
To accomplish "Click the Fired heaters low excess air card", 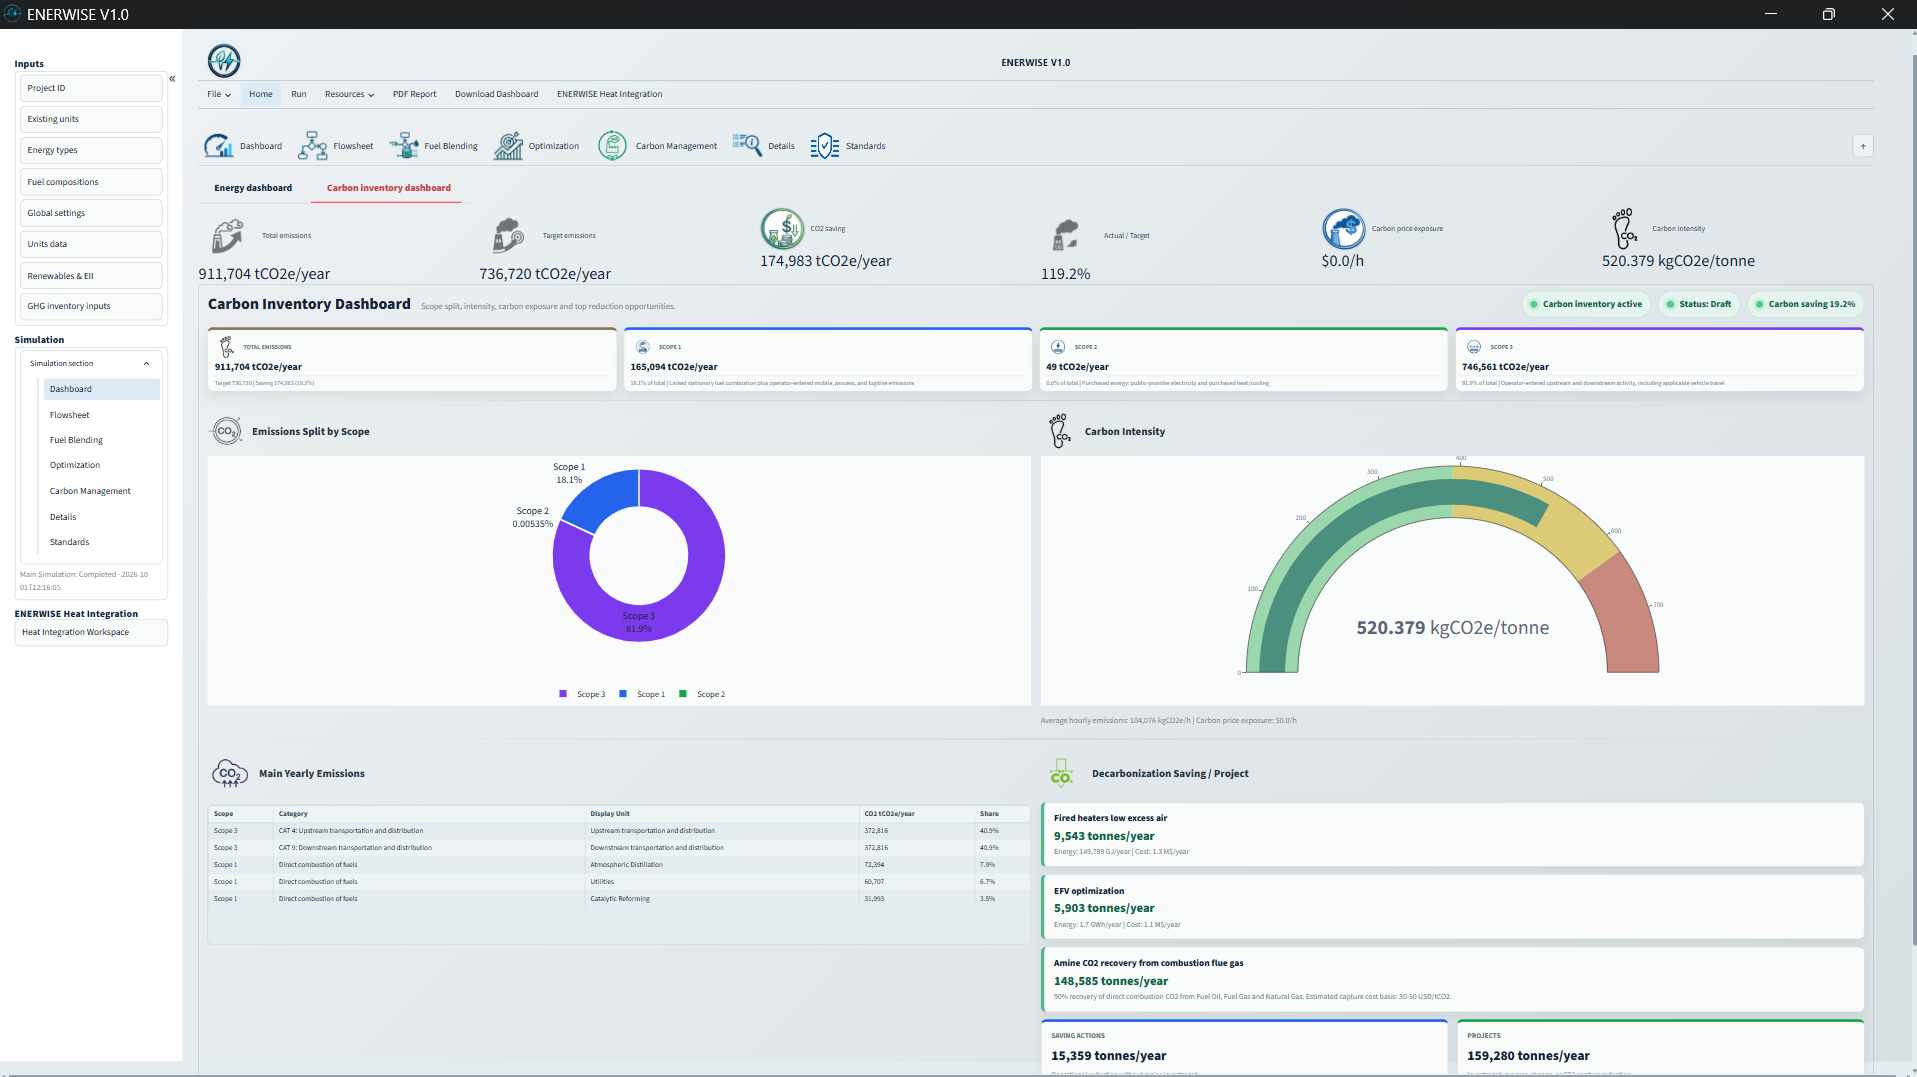I will point(1452,834).
